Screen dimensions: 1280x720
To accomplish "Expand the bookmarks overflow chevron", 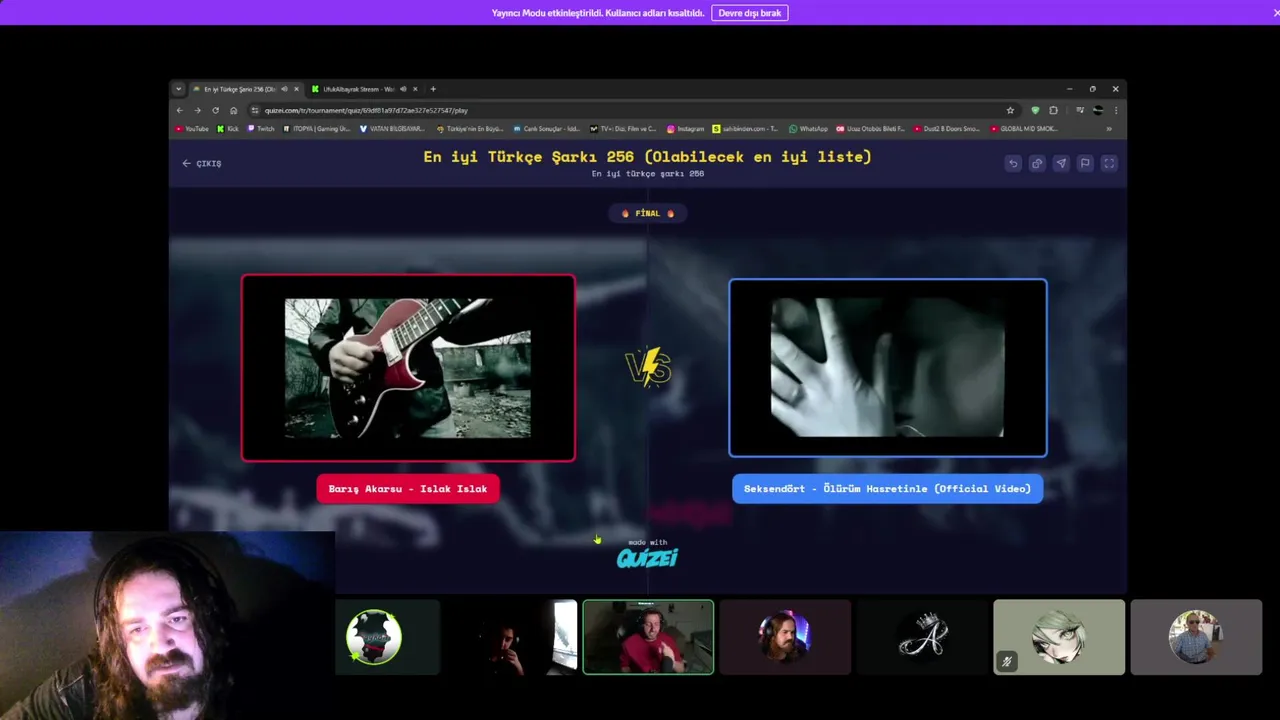I will pos(1109,129).
